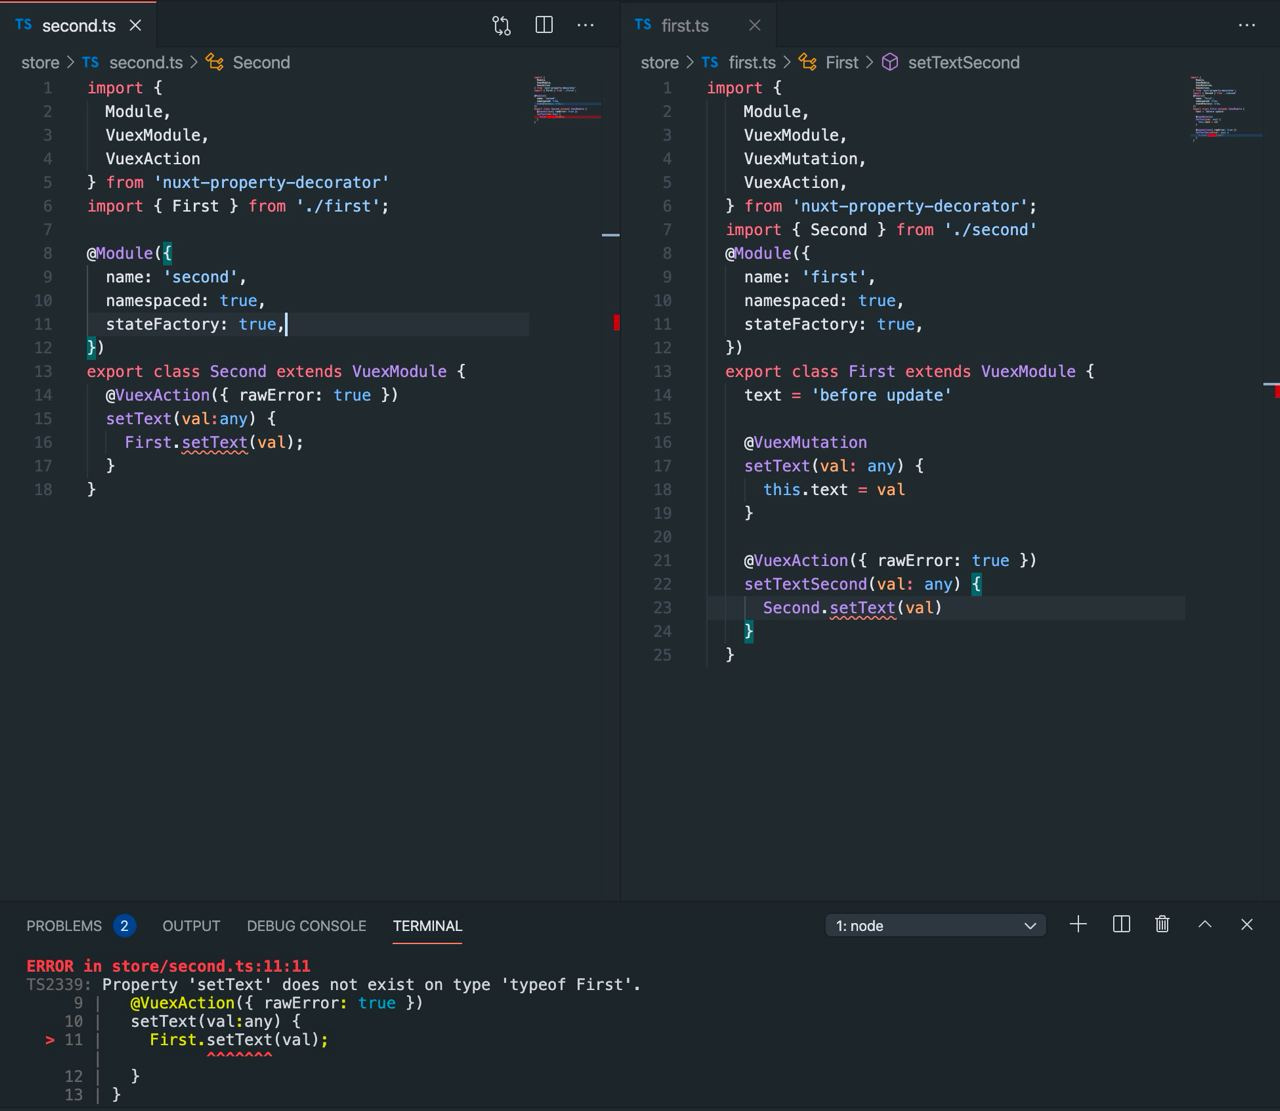Click the 'Second' class breadcrumb

[261, 62]
